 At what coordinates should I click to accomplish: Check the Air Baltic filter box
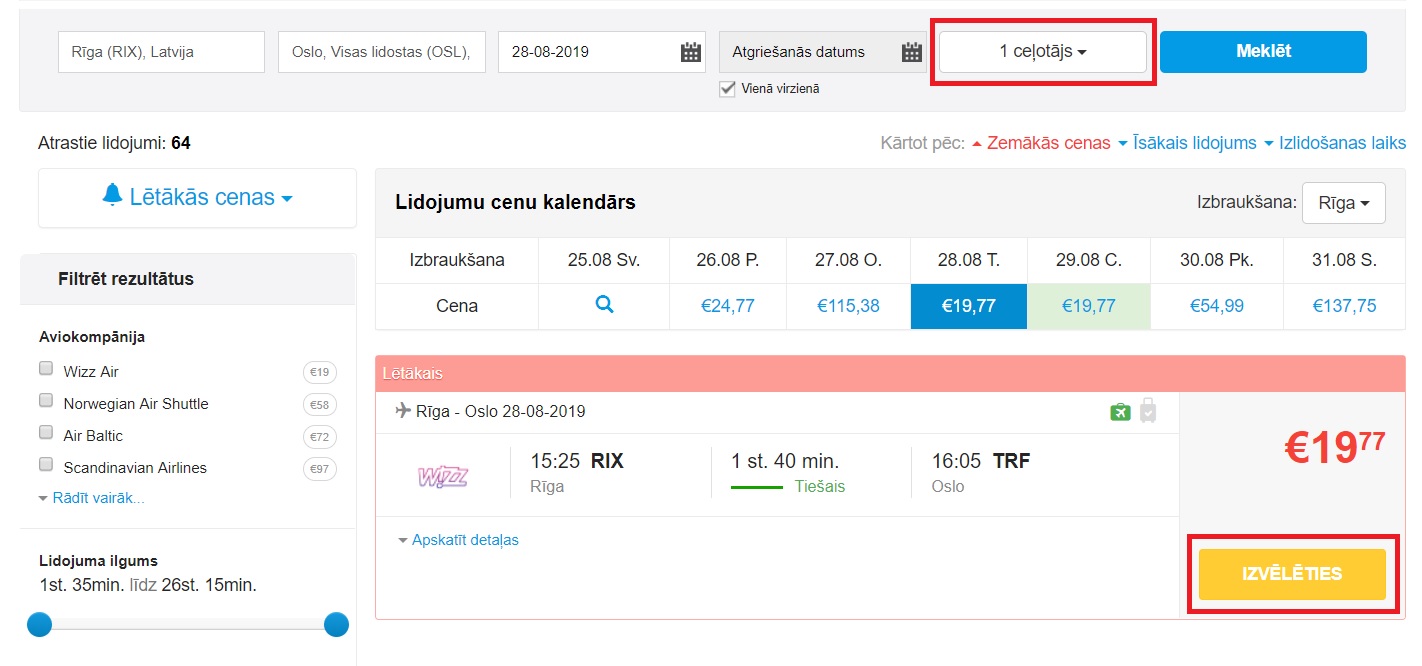pos(46,433)
